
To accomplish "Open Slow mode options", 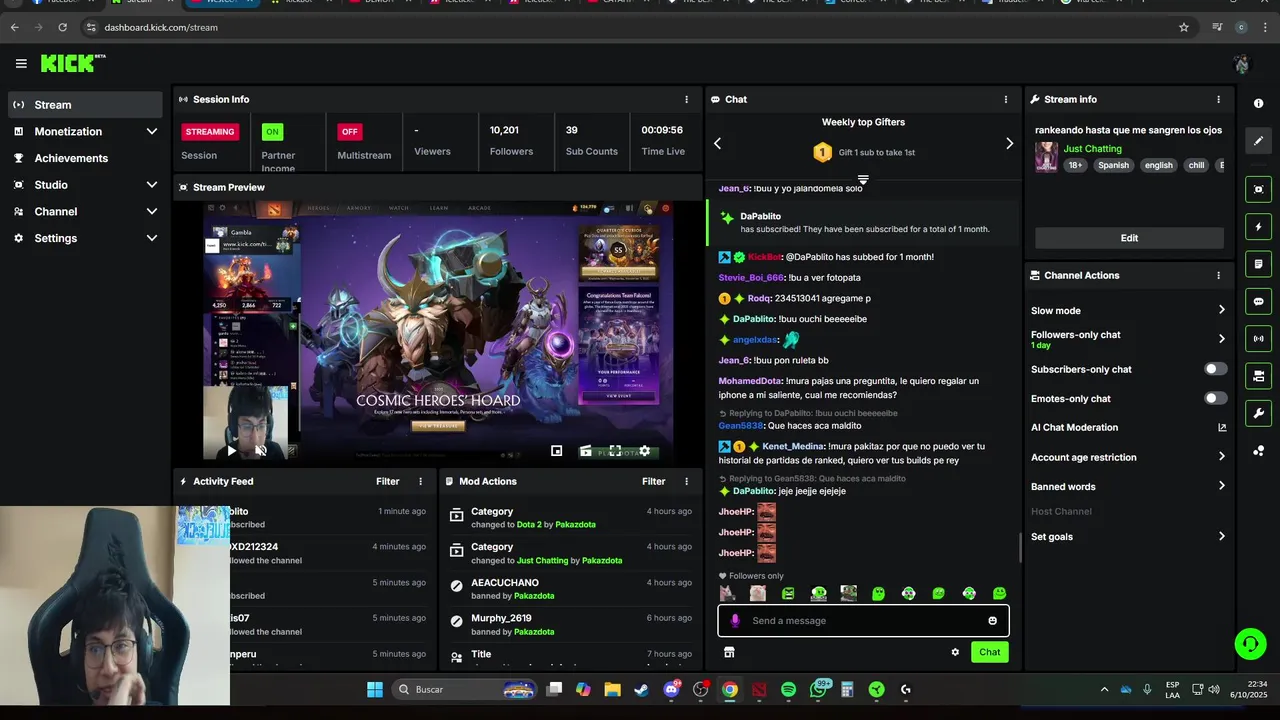I will [1129, 310].
